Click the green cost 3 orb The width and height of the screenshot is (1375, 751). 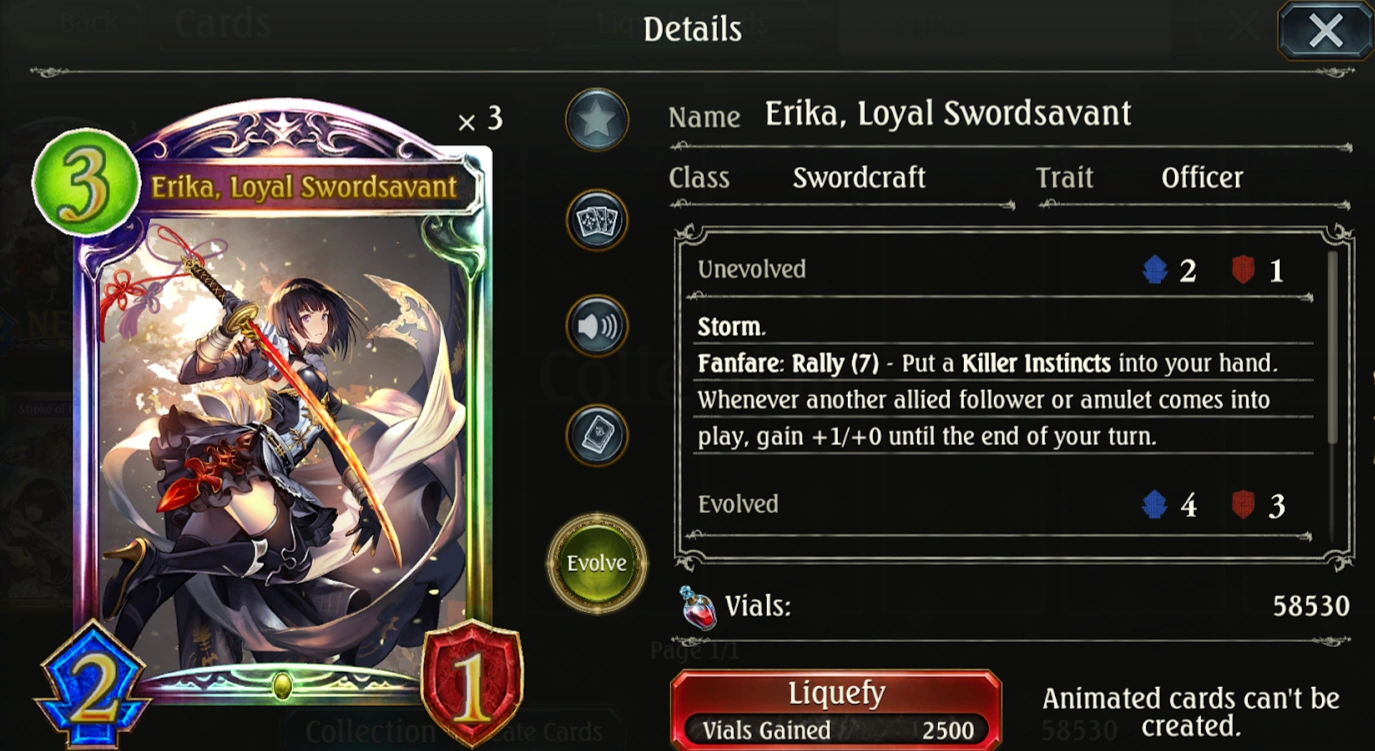(x=85, y=184)
